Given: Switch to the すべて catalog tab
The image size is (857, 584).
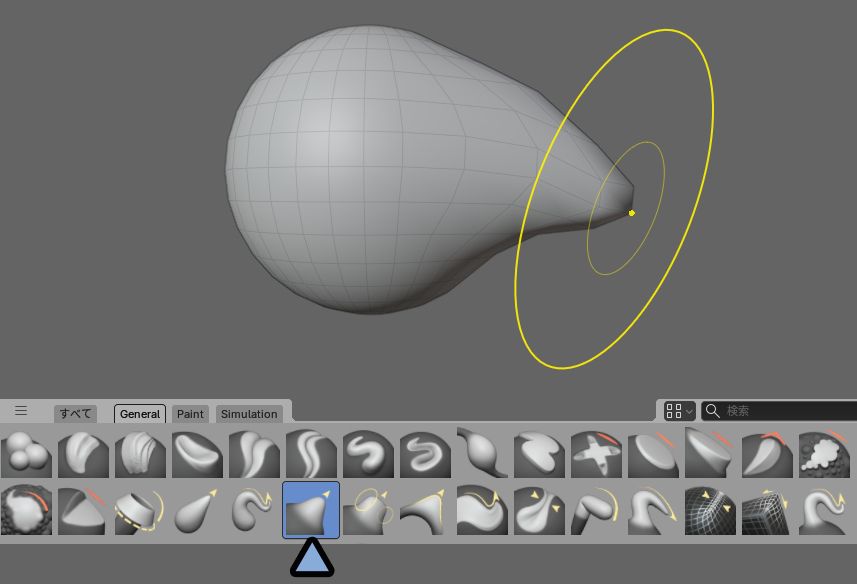Looking at the screenshot, I should click(x=75, y=414).
